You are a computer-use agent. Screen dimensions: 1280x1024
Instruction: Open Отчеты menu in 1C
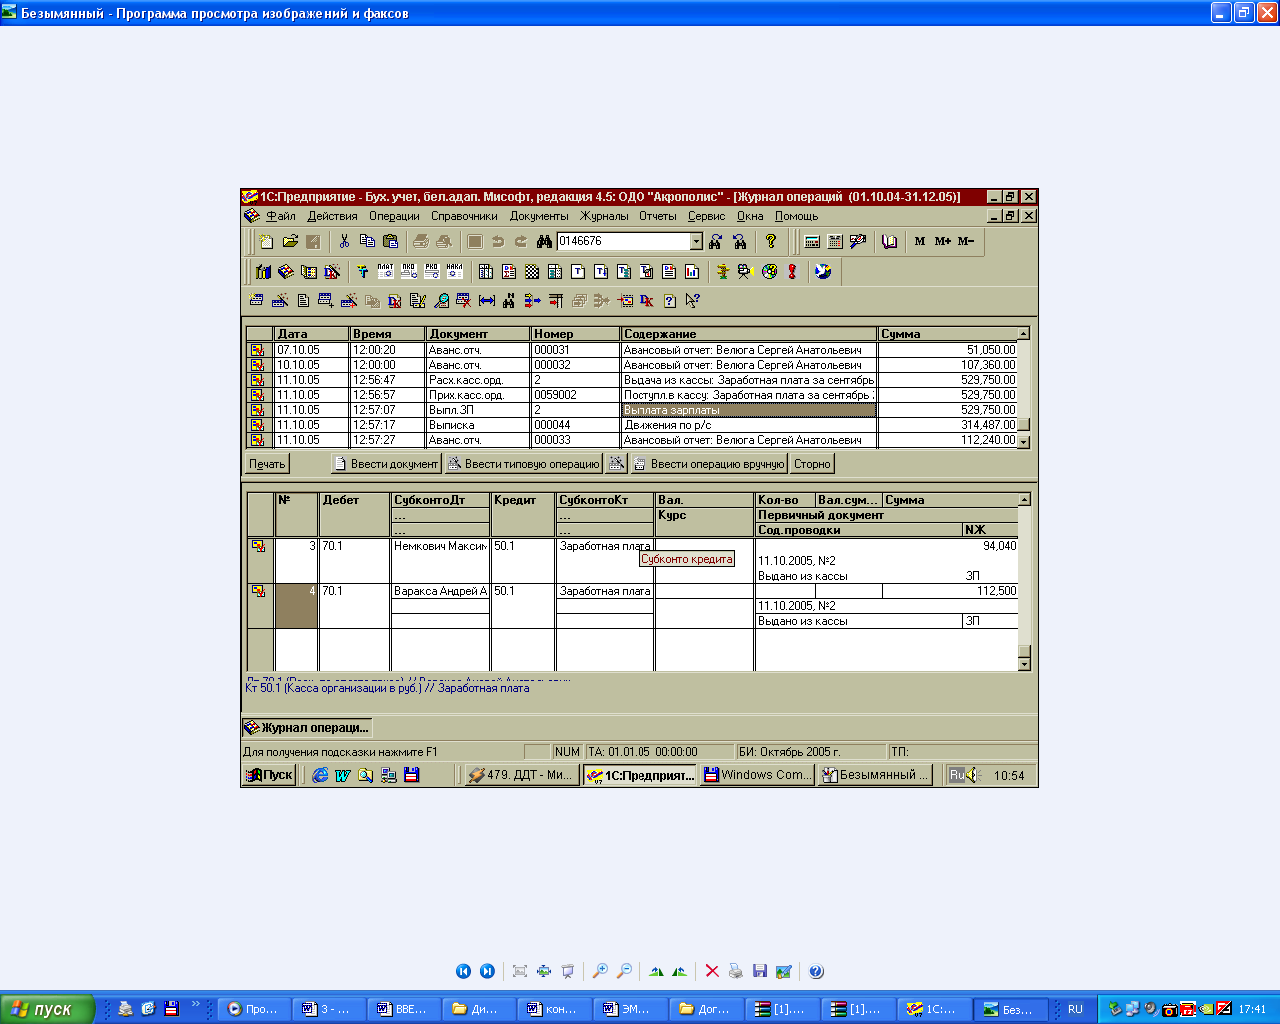658,216
